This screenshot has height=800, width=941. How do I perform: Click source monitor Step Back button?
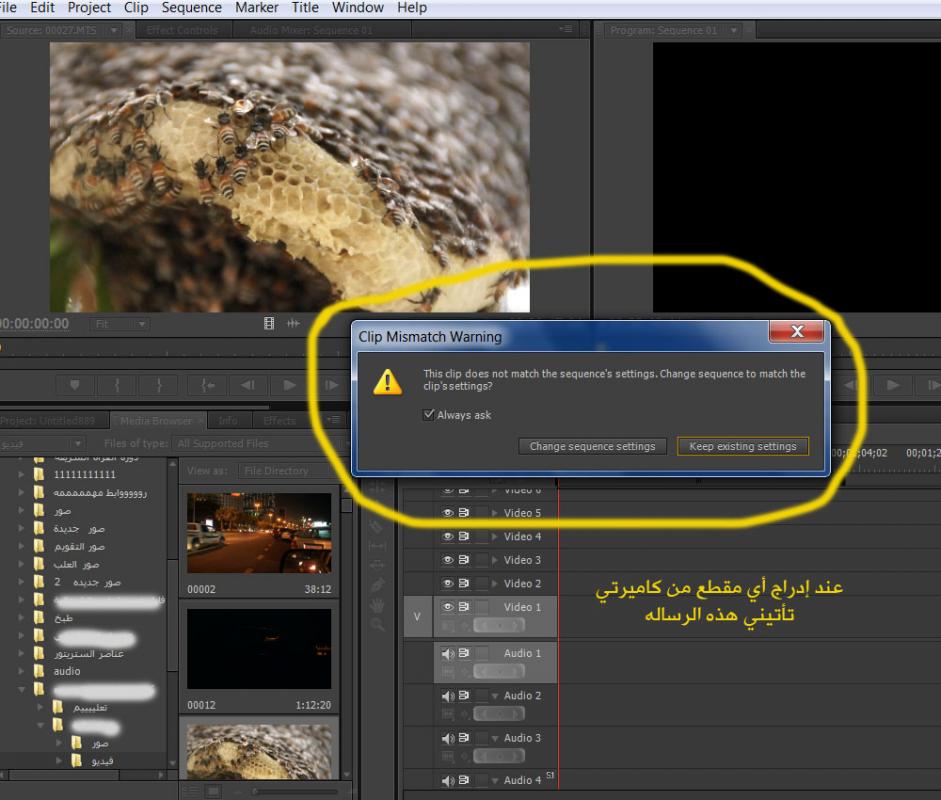click(248, 385)
